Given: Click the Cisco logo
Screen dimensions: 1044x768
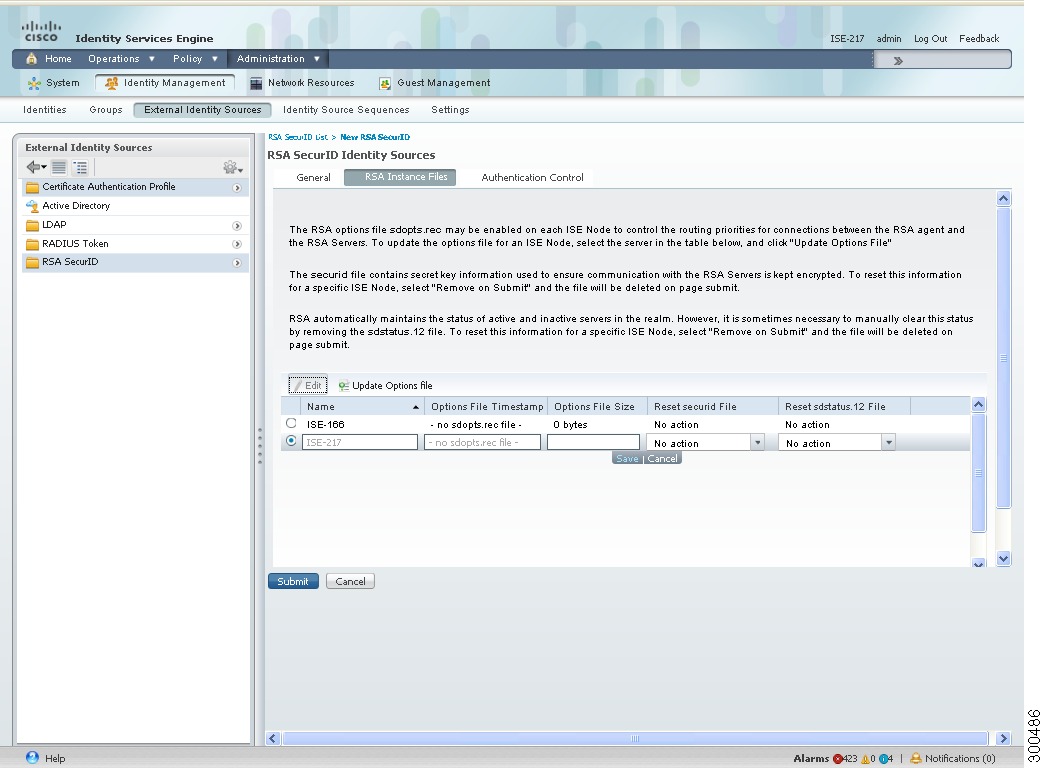Looking at the screenshot, I should point(41,32).
